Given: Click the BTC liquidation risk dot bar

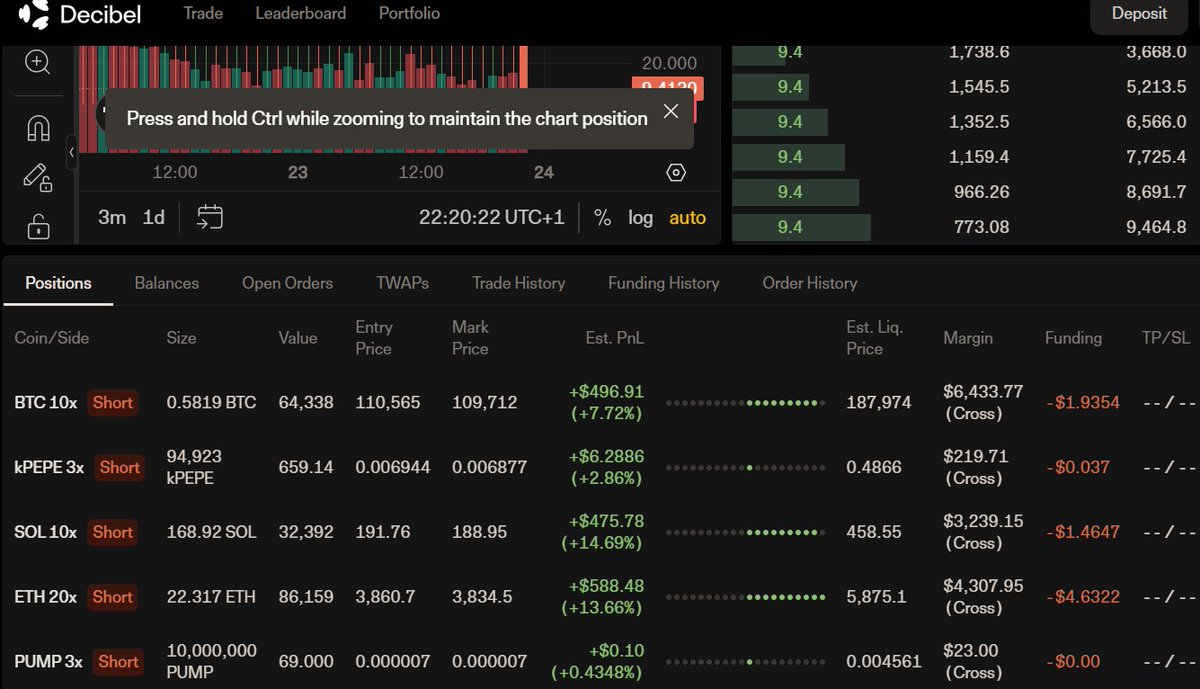Looking at the screenshot, I should point(745,402).
